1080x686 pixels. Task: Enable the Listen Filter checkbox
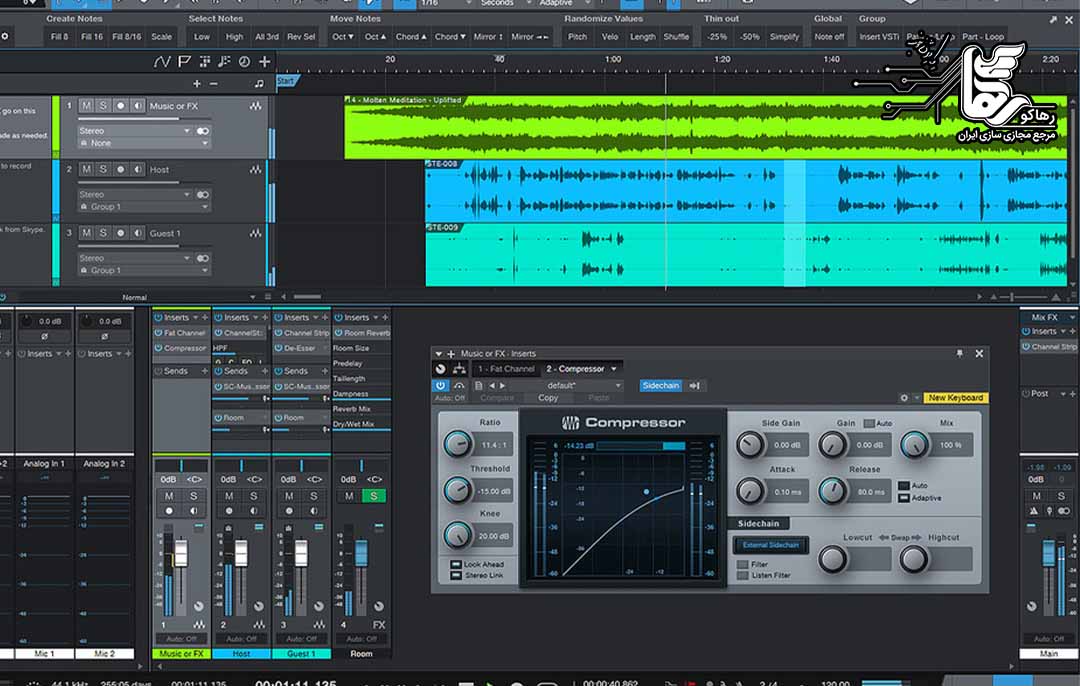(x=742, y=576)
